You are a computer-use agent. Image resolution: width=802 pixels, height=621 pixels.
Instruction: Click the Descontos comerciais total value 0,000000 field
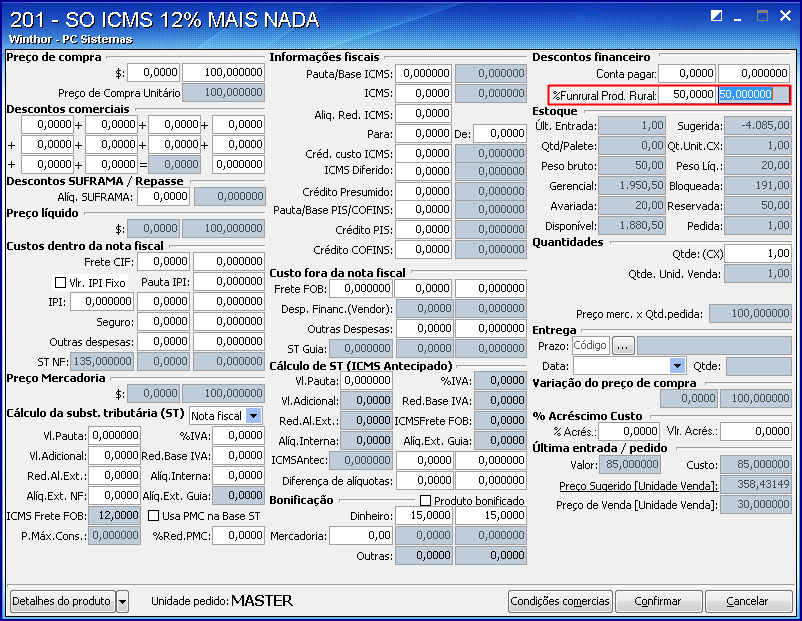pyautogui.click(x=238, y=164)
